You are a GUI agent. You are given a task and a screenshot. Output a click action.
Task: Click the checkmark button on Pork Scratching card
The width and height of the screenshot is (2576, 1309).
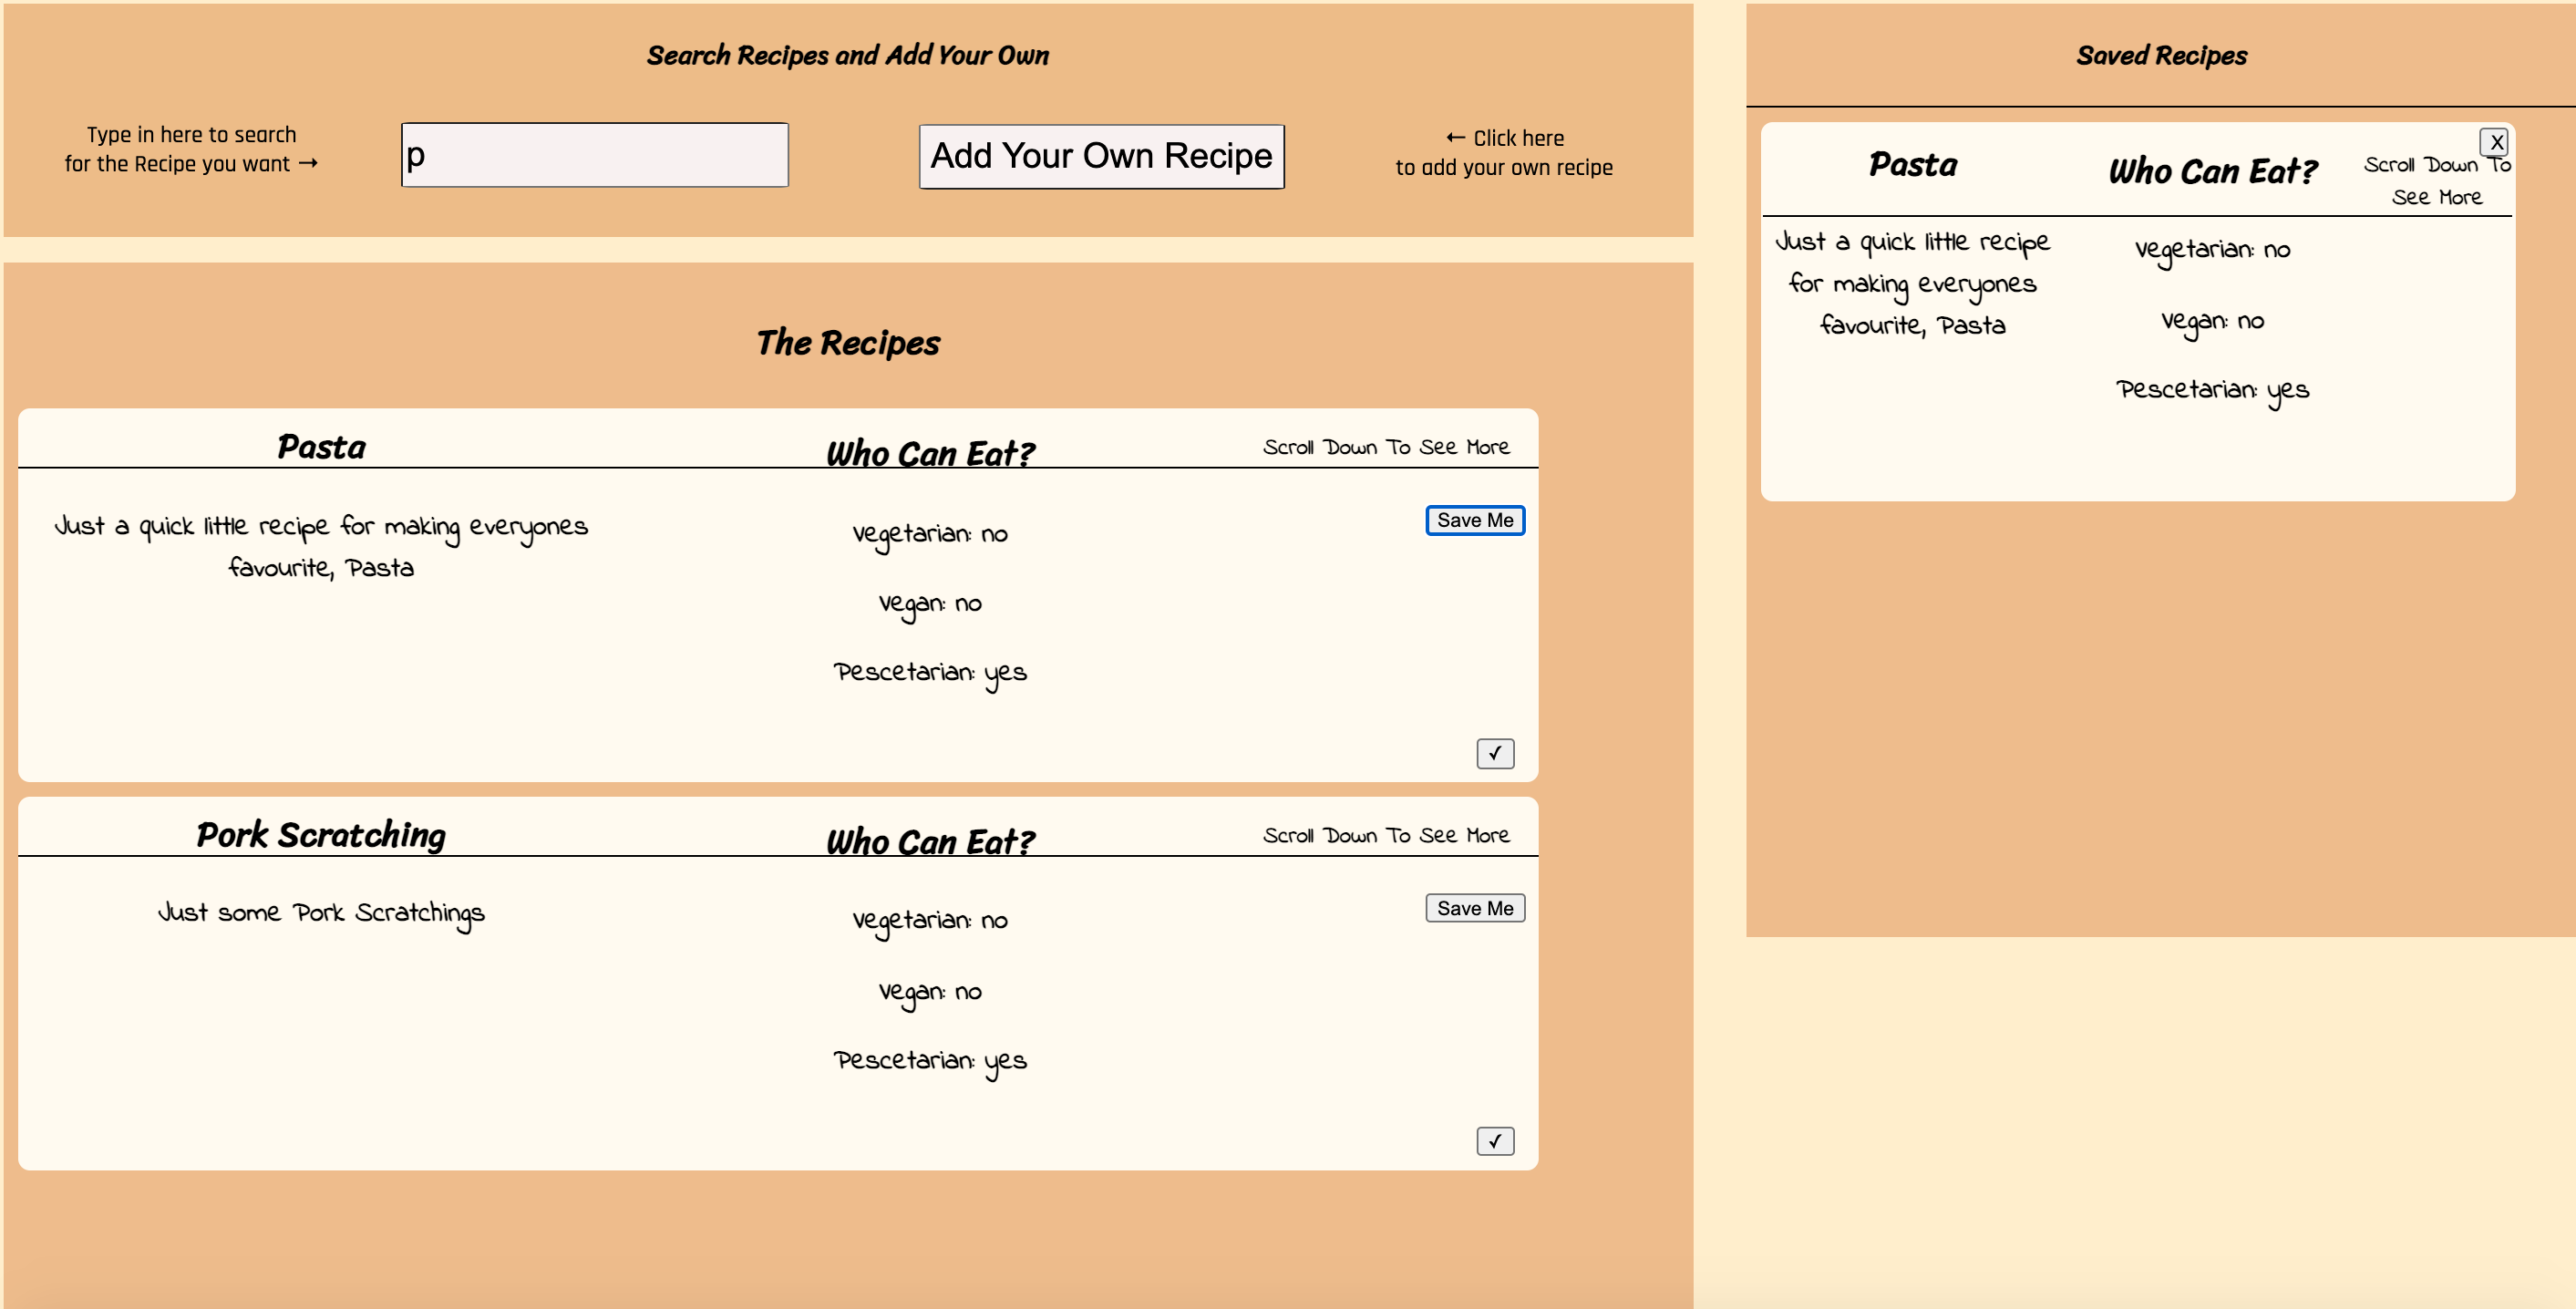[1494, 1141]
